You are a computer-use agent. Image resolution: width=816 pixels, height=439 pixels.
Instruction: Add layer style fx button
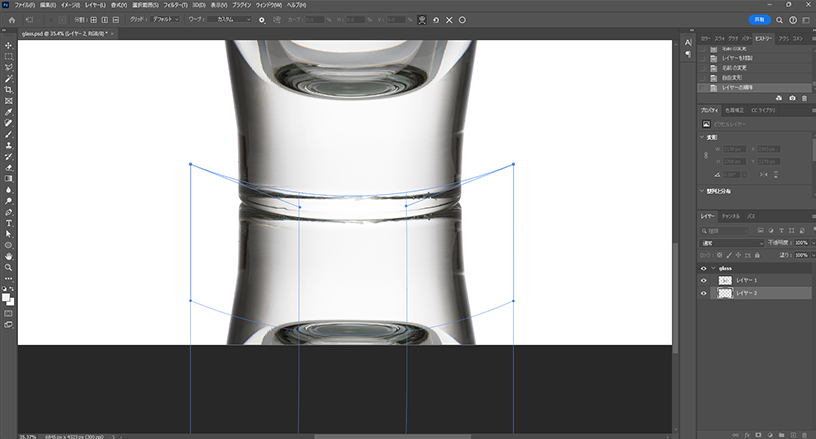(747, 435)
